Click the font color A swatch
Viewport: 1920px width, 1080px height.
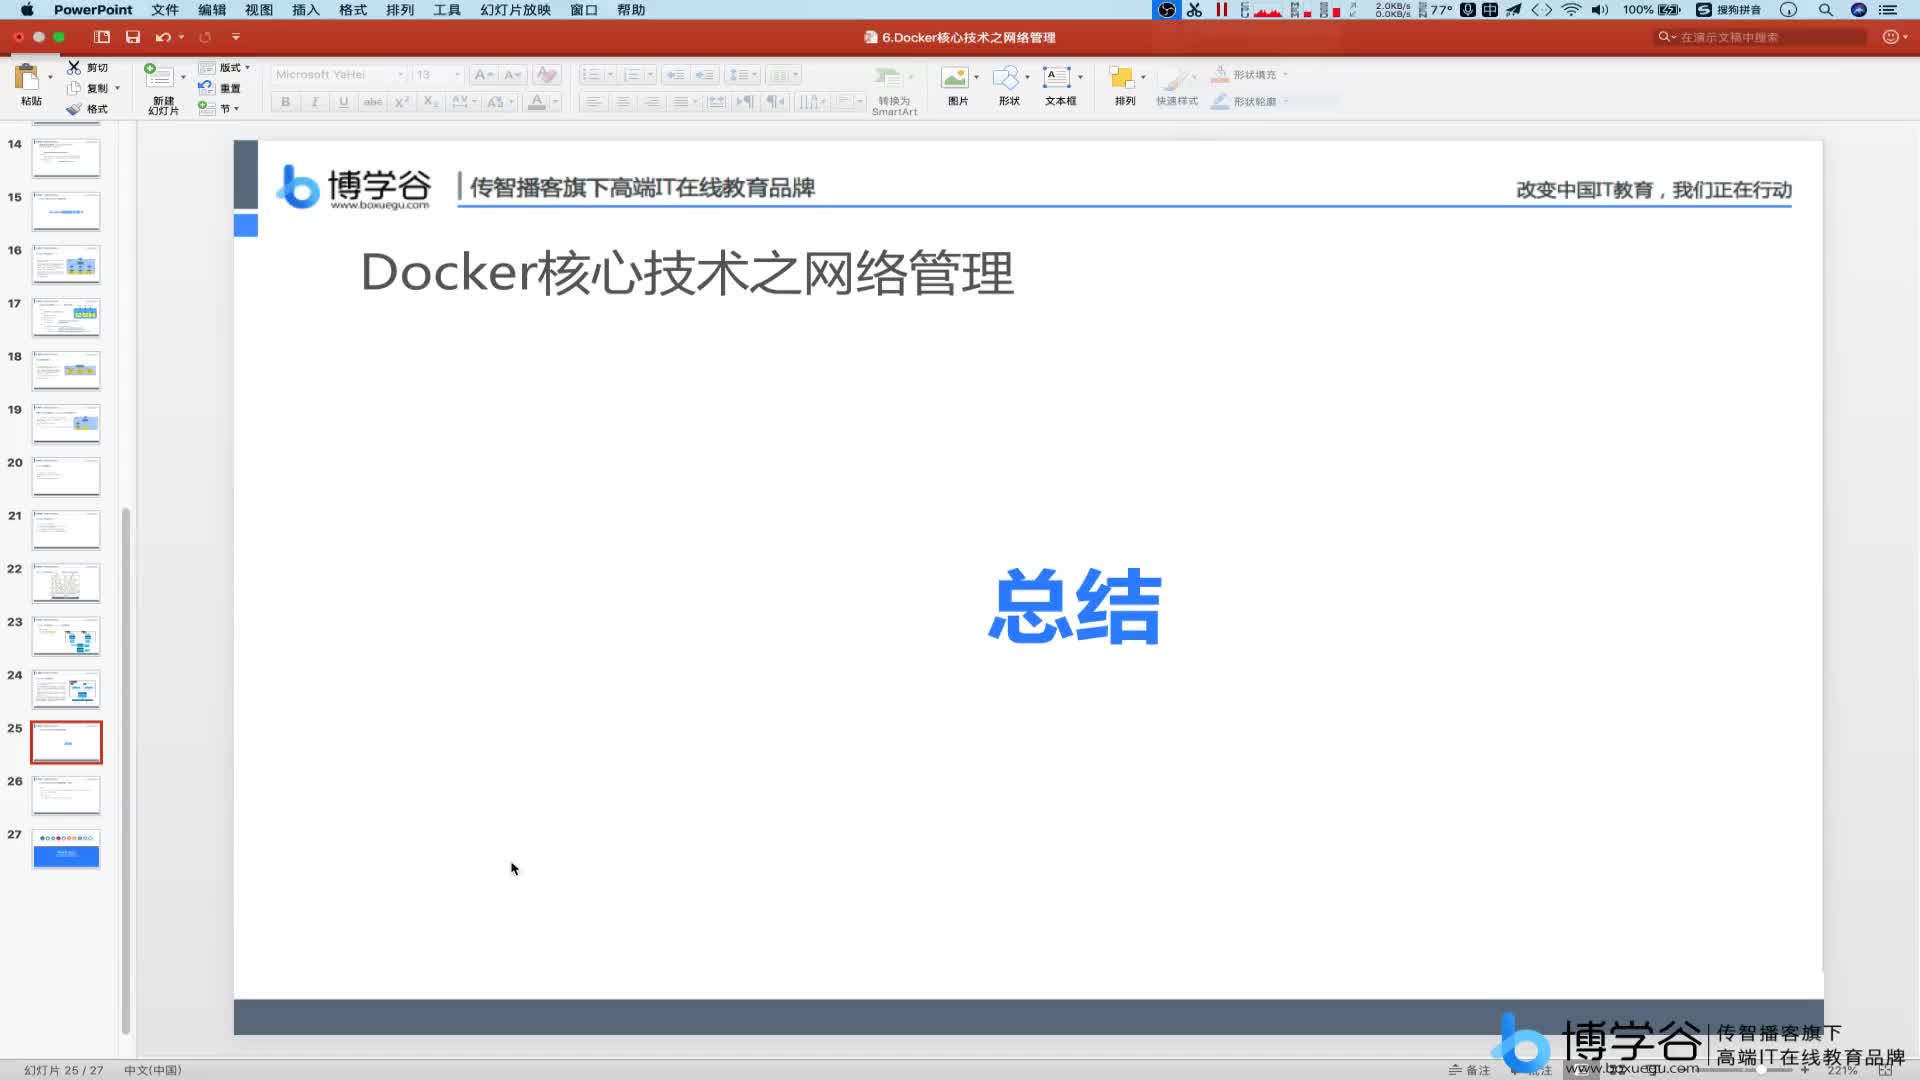point(537,102)
